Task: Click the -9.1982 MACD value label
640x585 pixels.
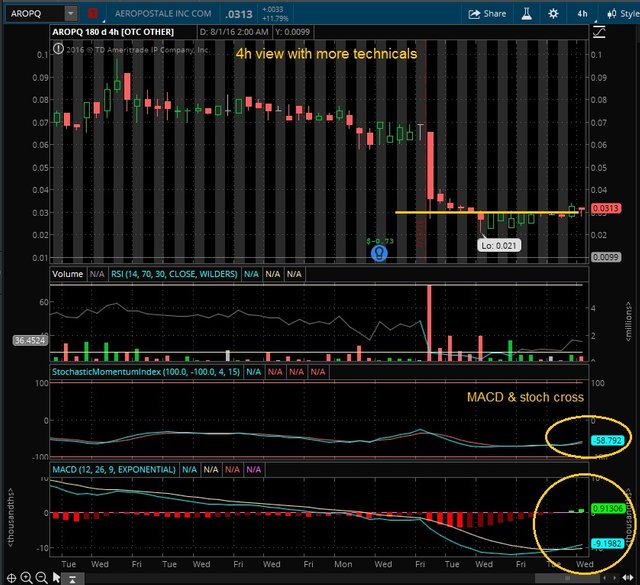Action: coord(607,543)
